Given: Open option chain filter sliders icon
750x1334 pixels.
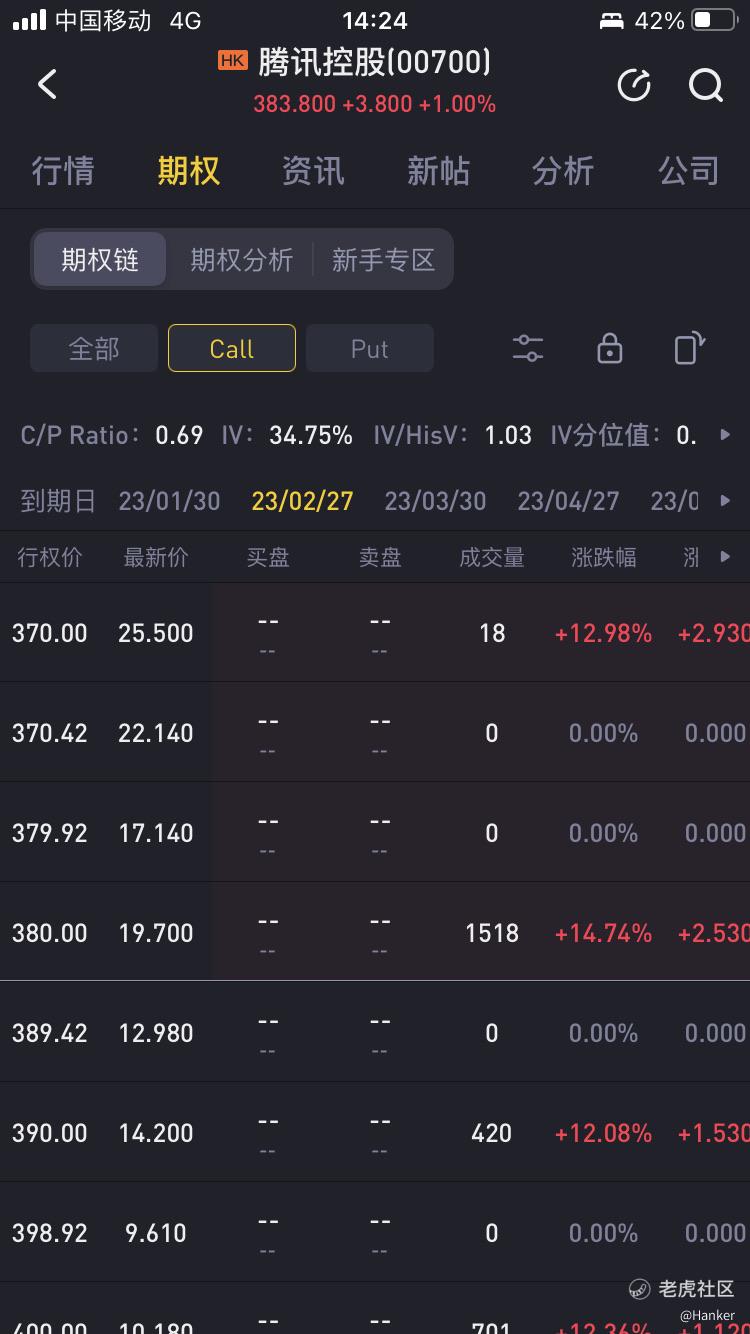Looking at the screenshot, I should tap(527, 348).
